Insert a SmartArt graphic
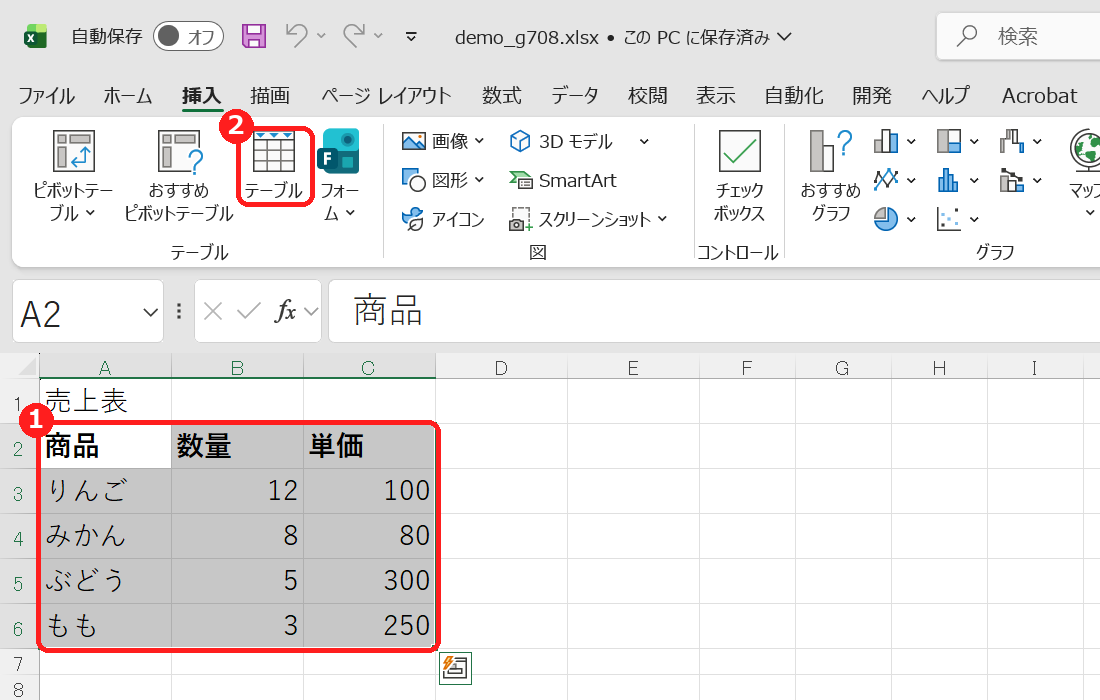 (563, 180)
